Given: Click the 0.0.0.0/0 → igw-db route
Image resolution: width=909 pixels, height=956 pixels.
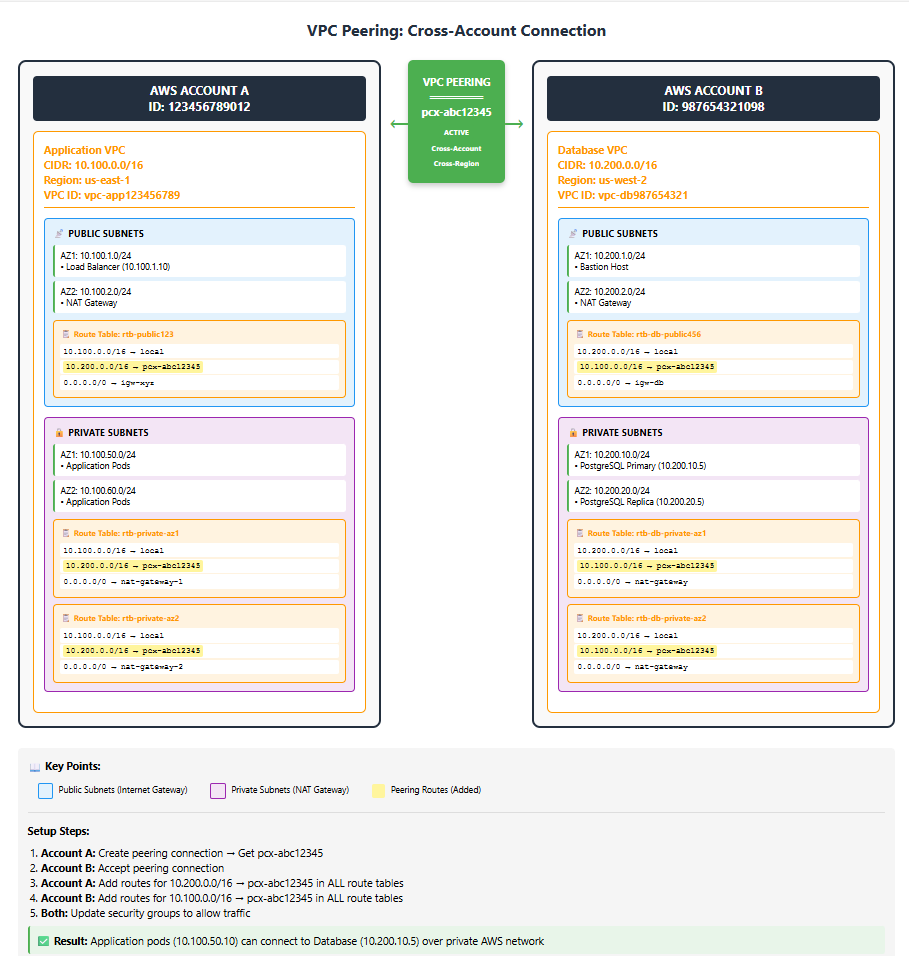Looking at the screenshot, I should [713, 383].
